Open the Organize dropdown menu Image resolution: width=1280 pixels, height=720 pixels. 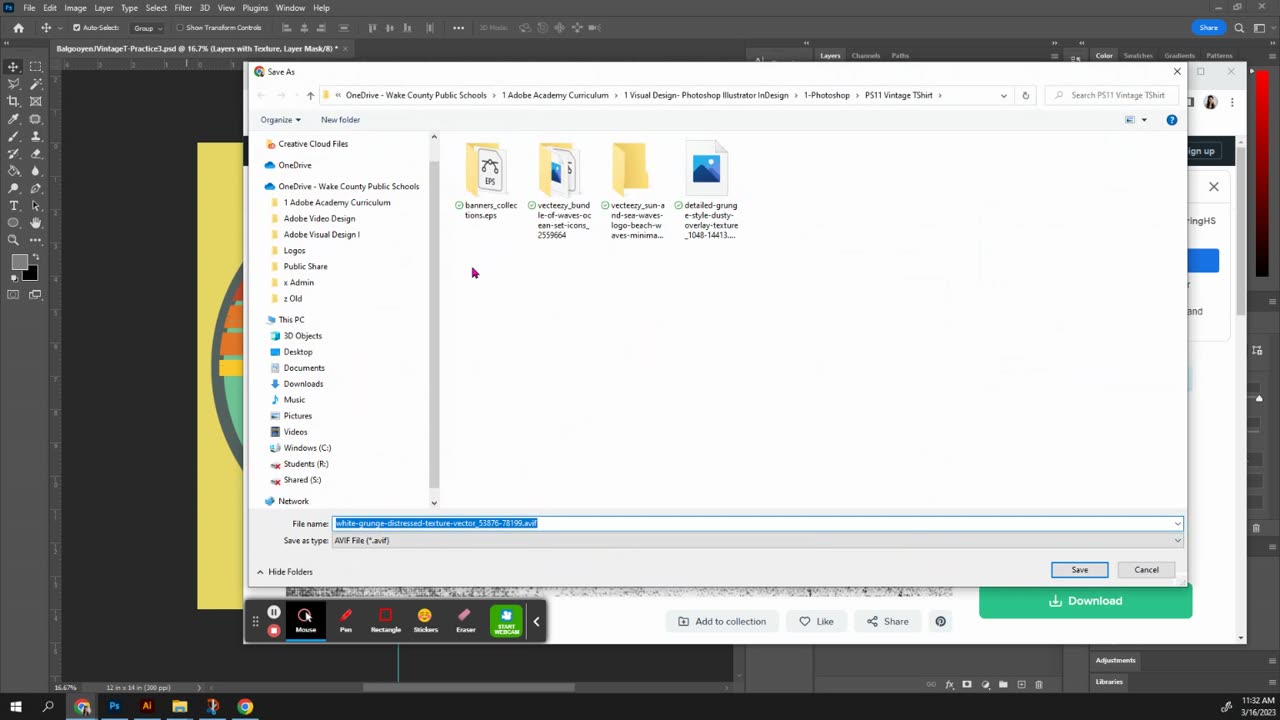280,120
